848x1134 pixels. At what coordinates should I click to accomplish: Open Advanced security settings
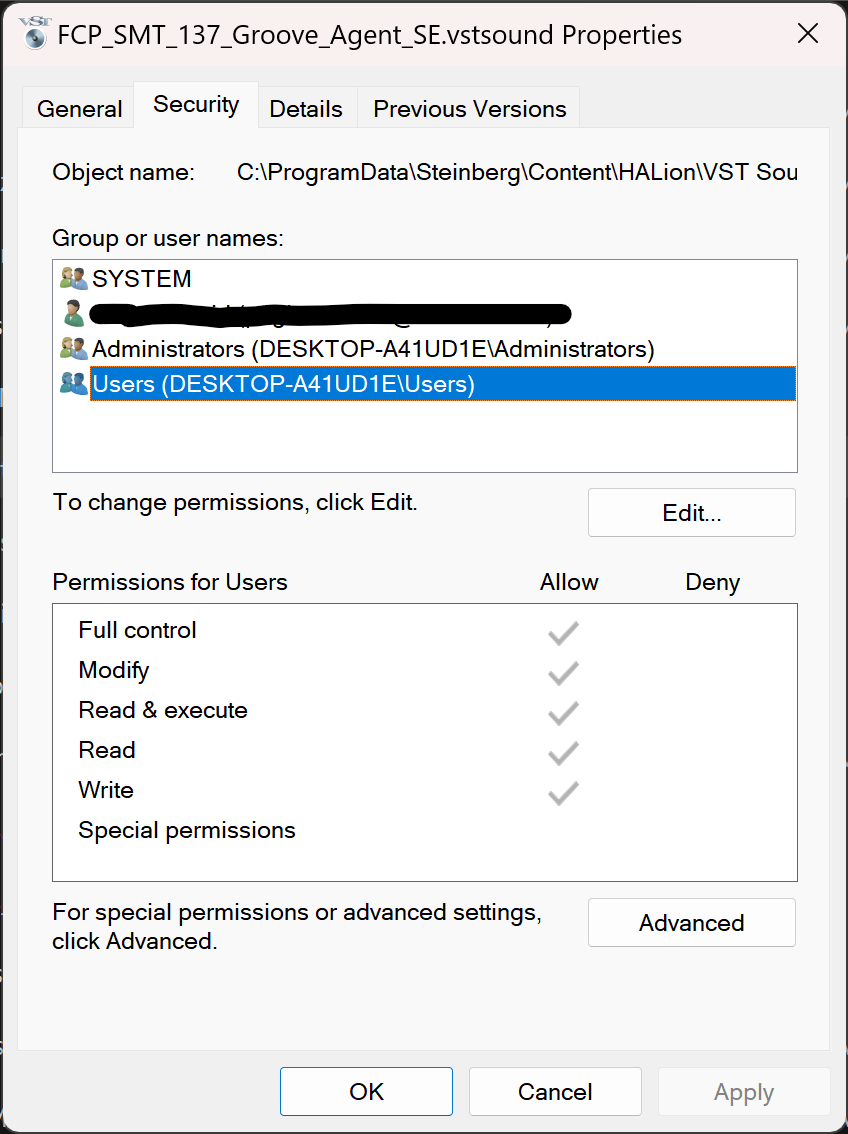pos(691,922)
